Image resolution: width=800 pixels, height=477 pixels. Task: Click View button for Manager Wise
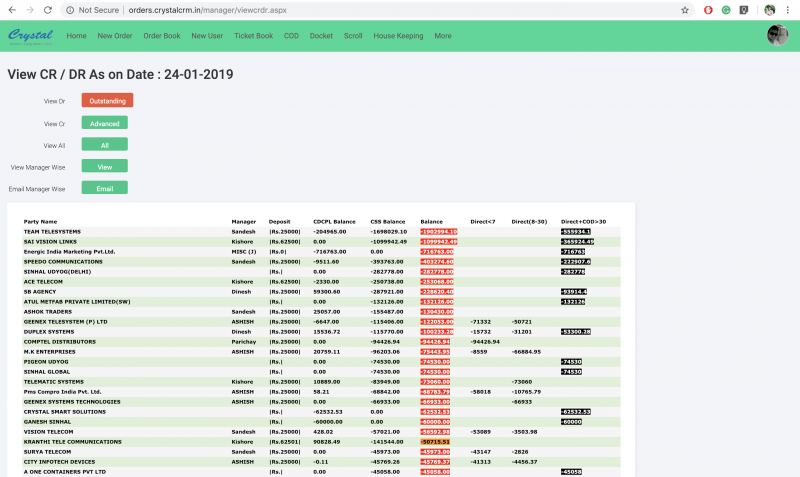point(105,166)
